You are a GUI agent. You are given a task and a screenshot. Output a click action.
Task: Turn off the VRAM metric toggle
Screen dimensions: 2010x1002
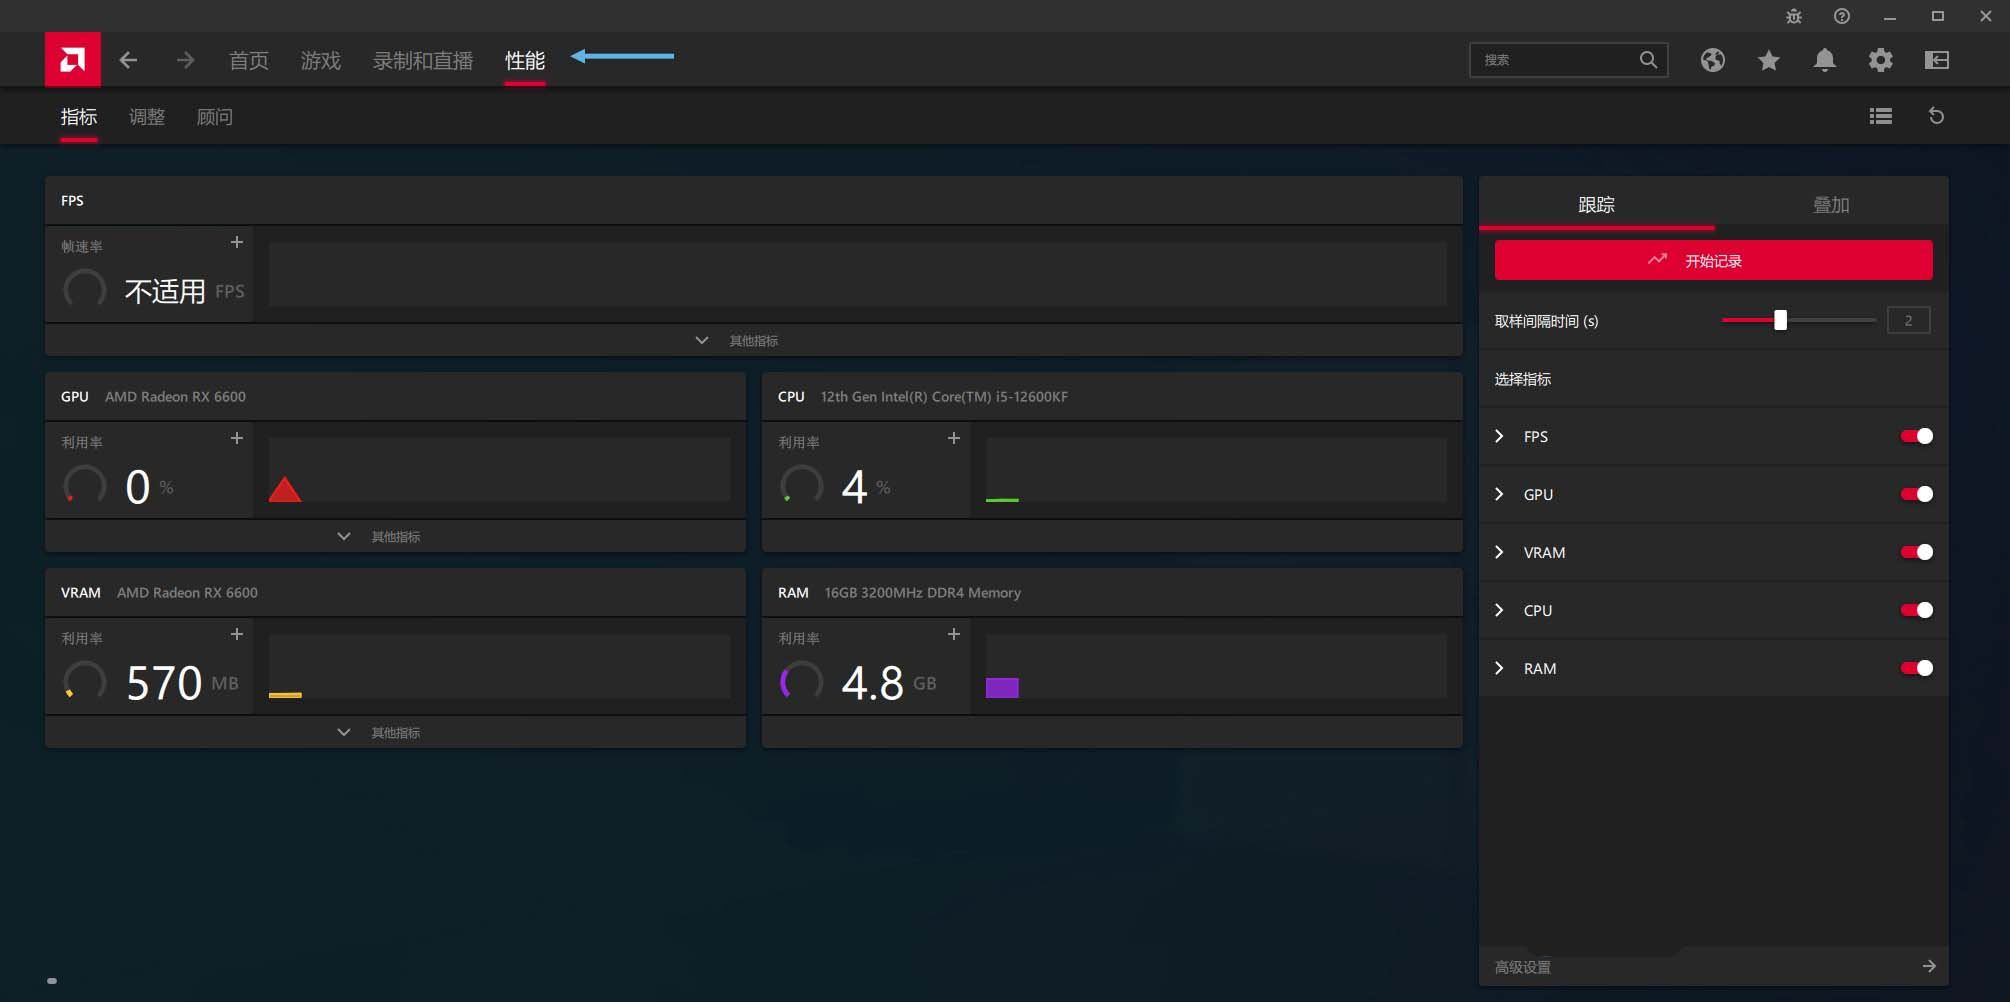point(1916,552)
